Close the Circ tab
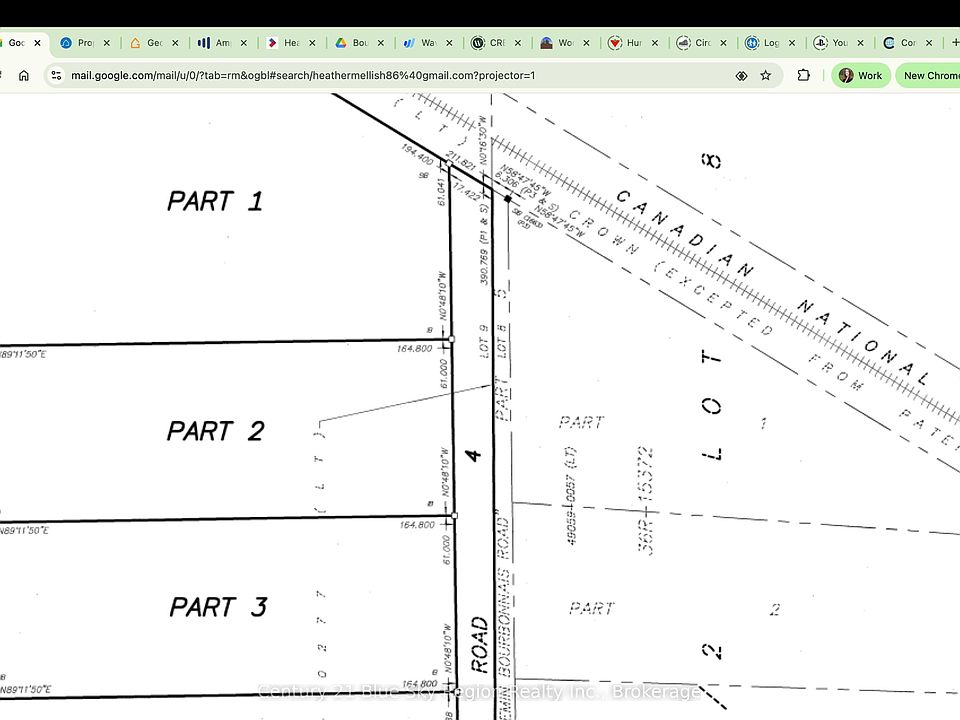This screenshot has height=720, width=960. [724, 43]
